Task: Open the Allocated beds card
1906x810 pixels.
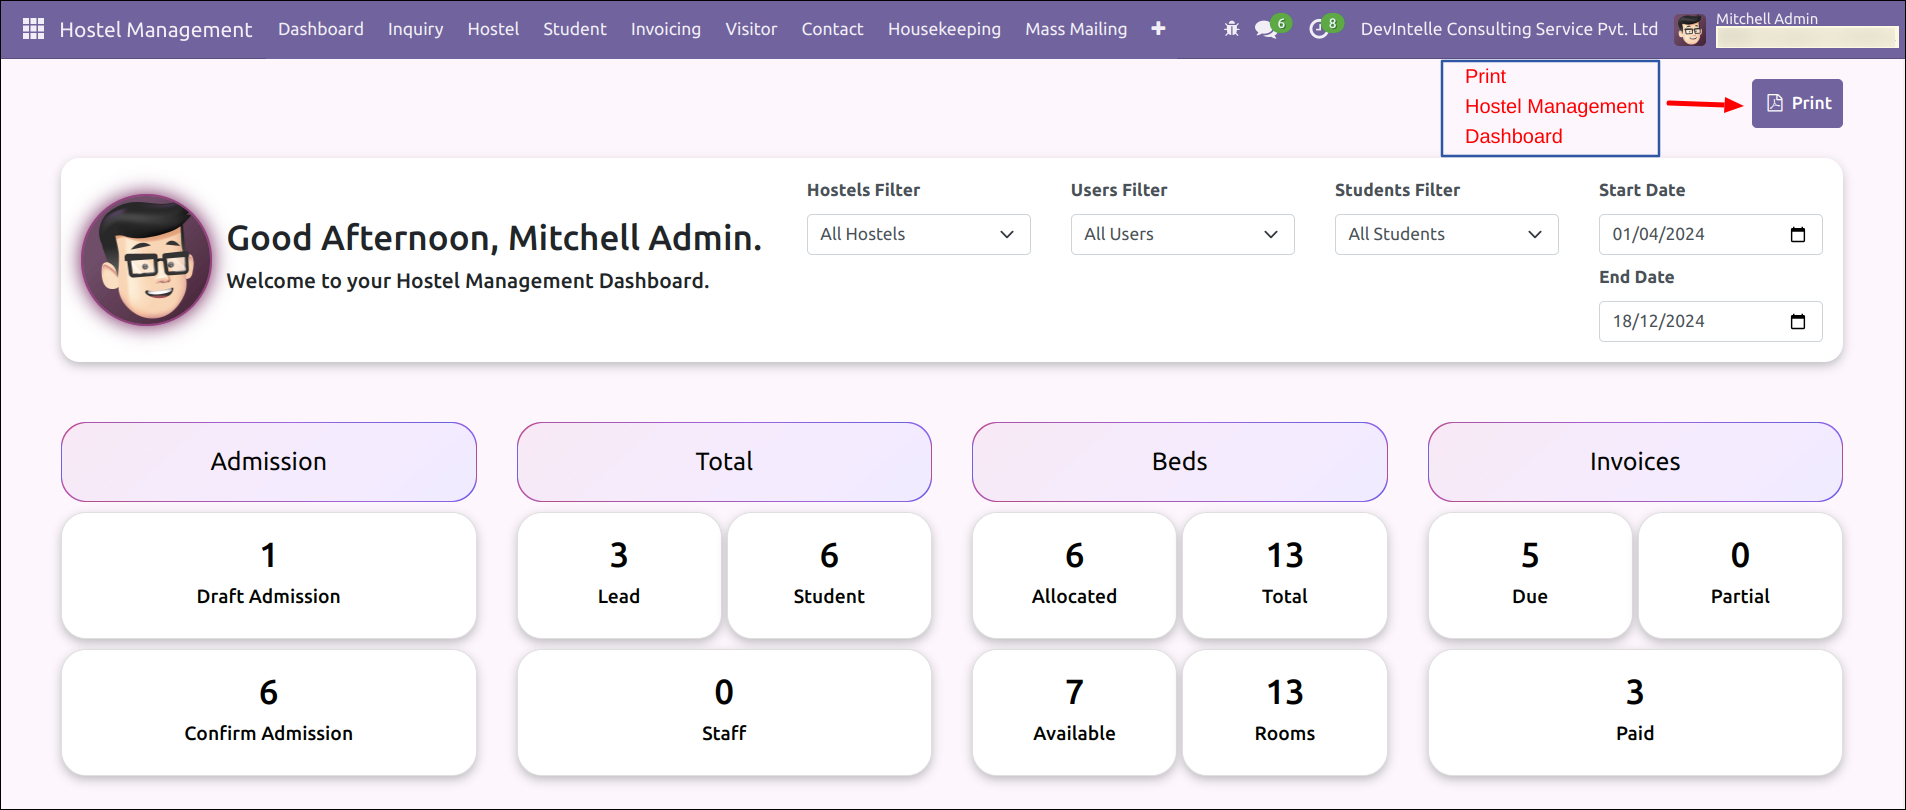Action: [x=1074, y=575]
